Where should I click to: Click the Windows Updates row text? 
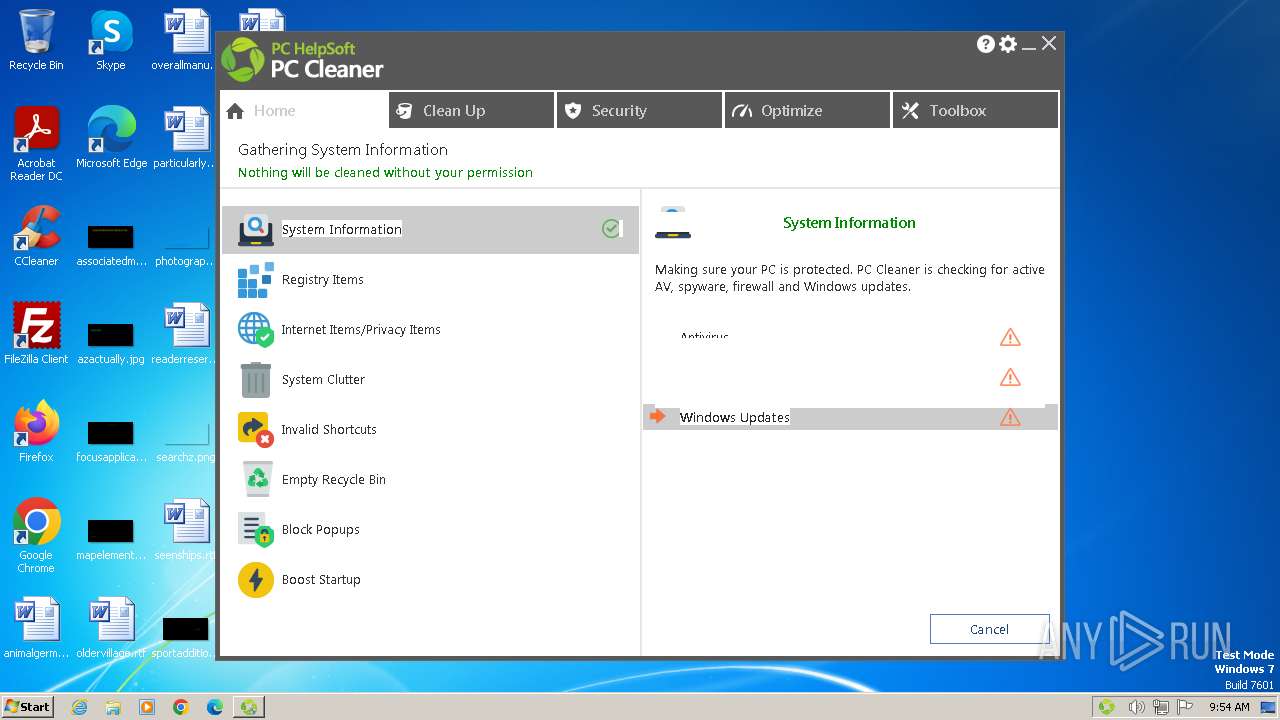[x=735, y=417]
